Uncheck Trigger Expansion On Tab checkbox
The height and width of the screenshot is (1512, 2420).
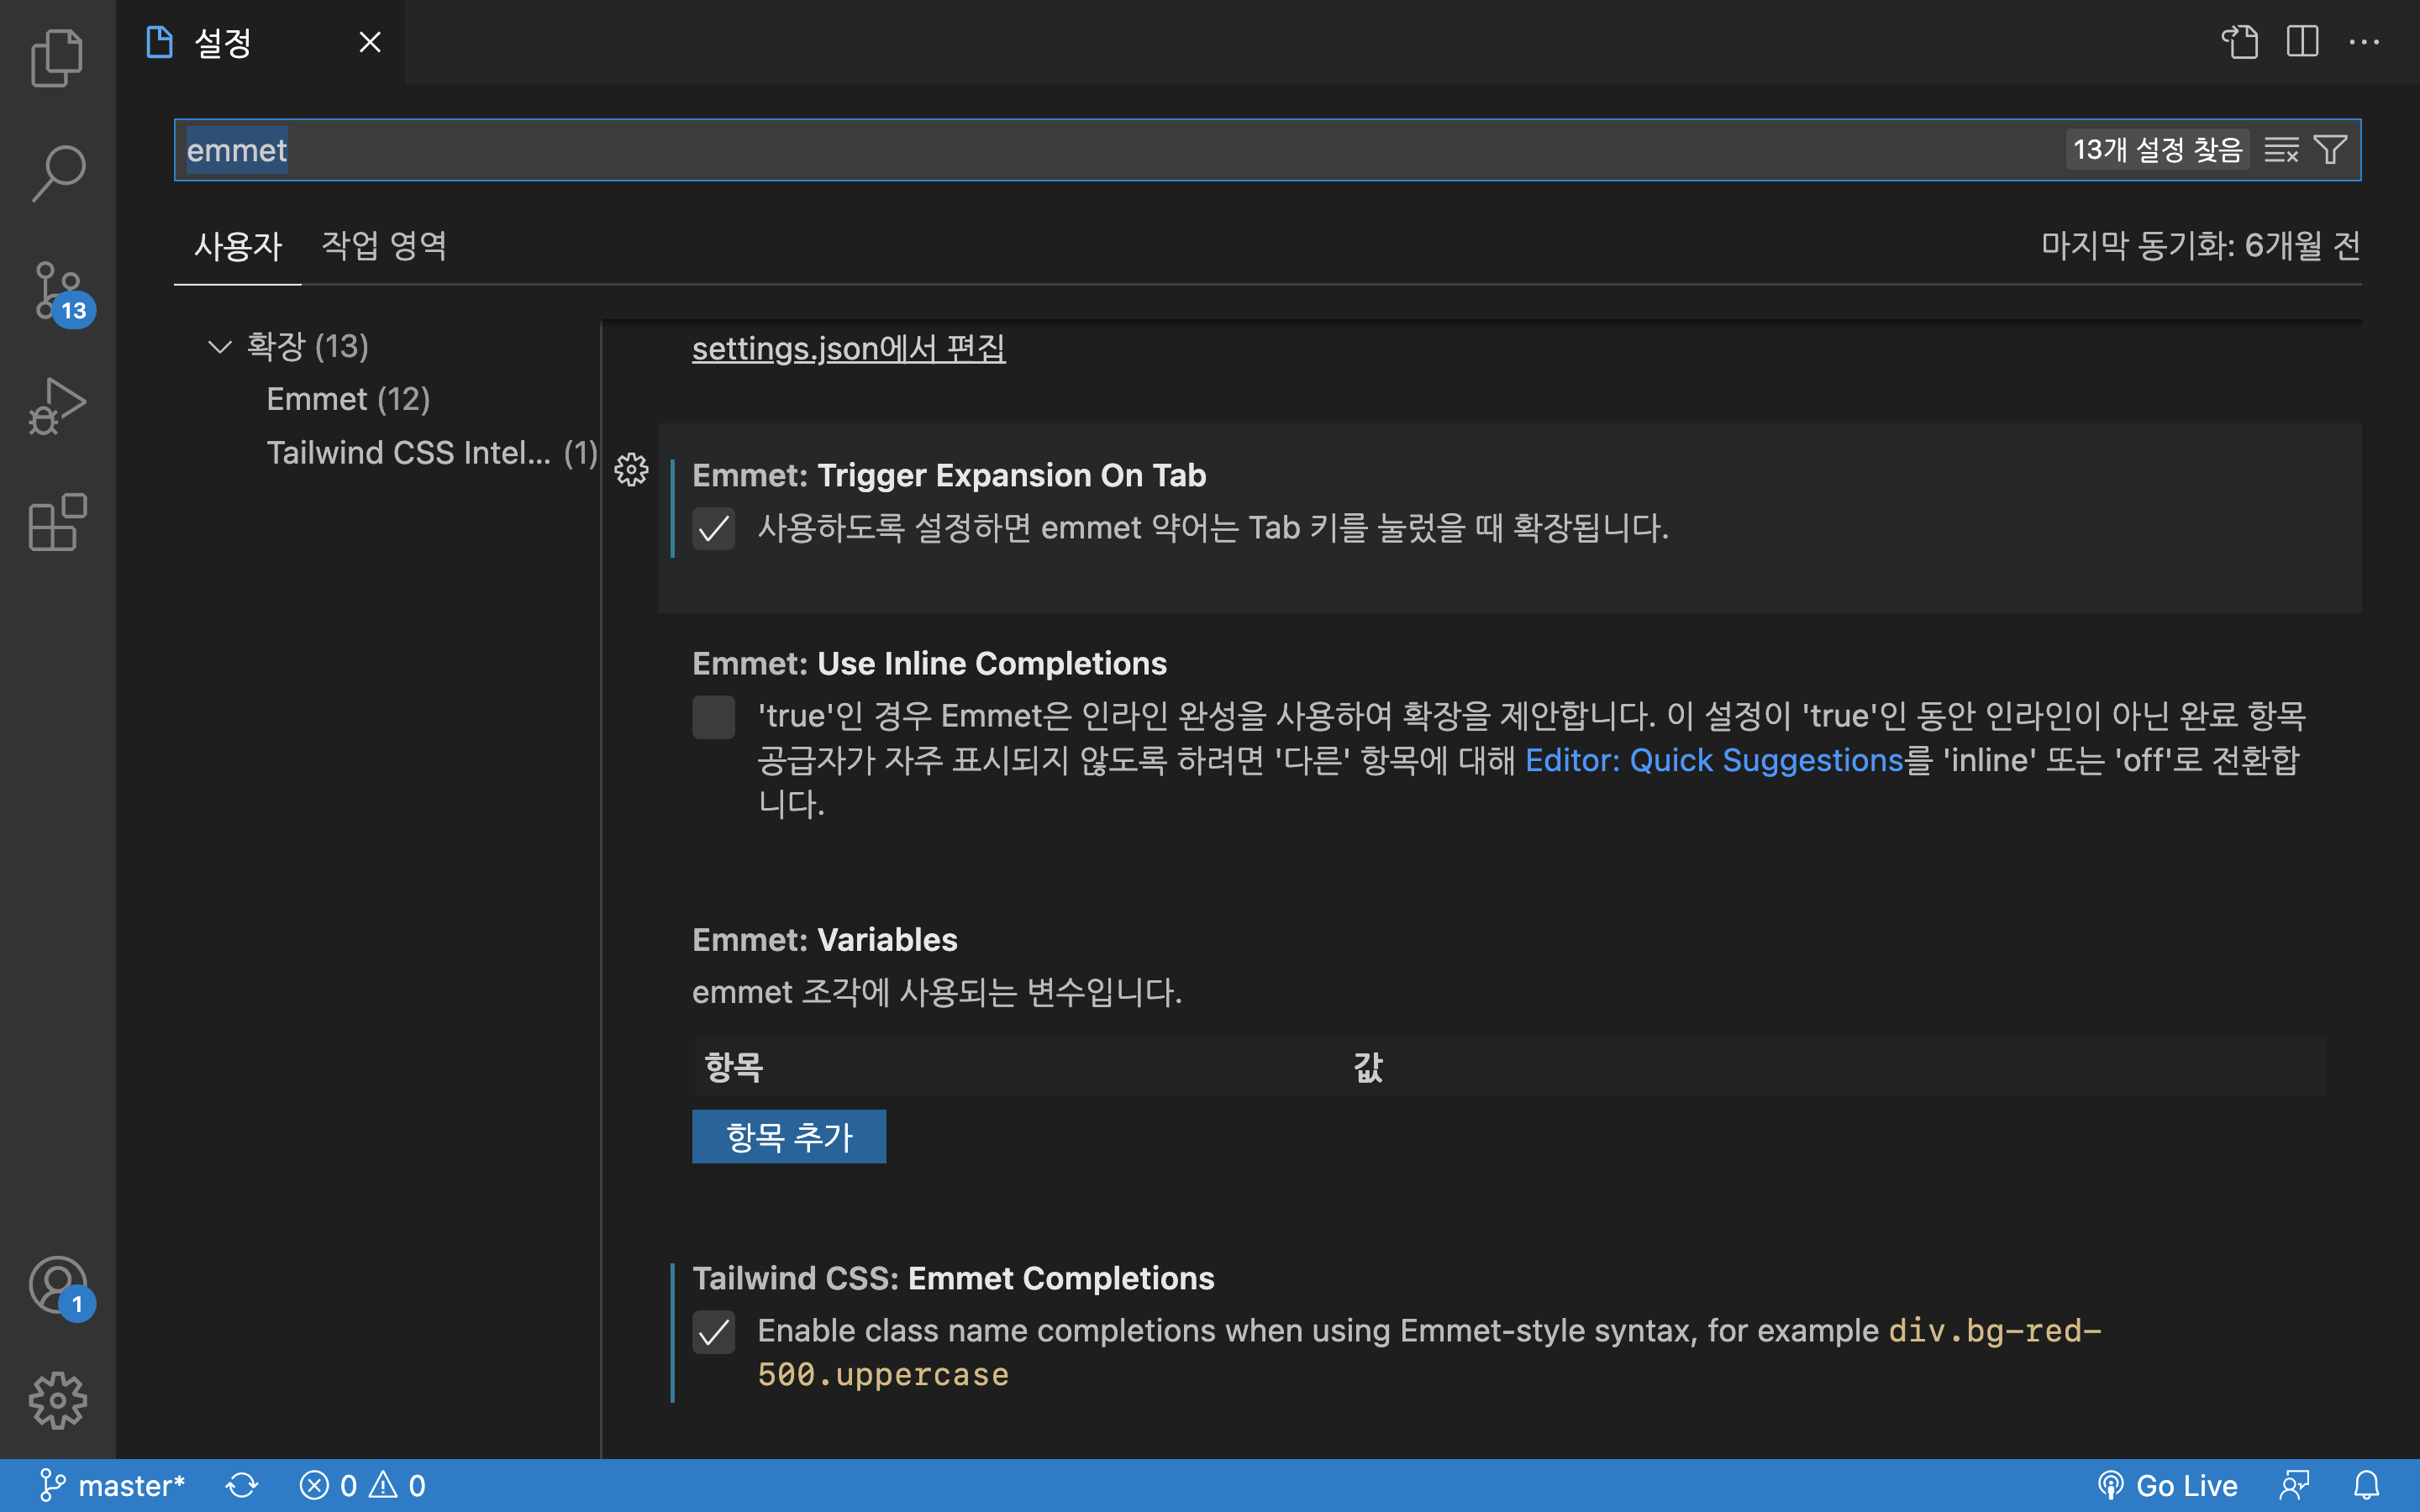713,528
